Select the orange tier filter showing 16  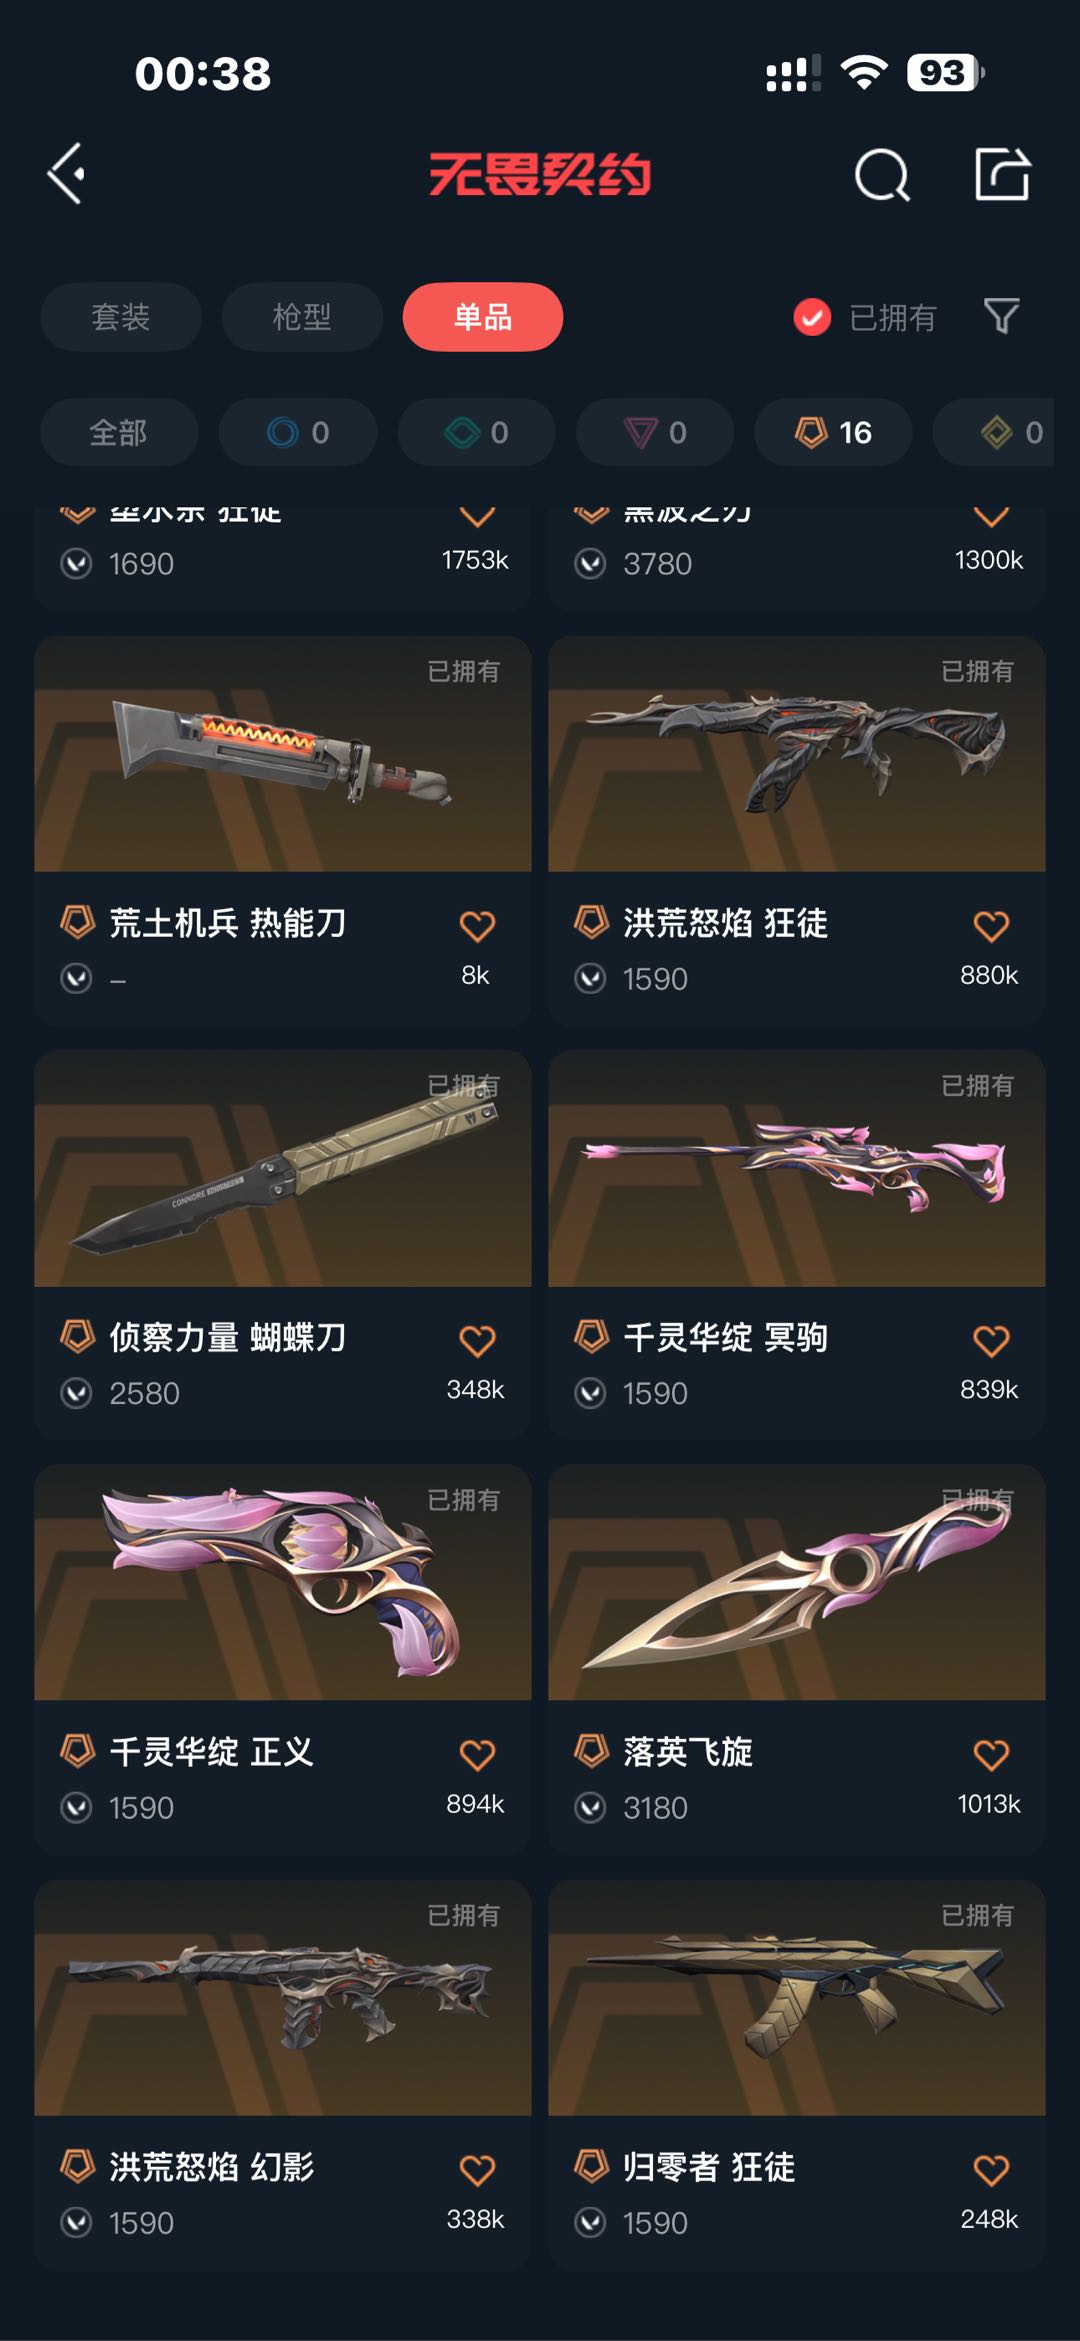pos(833,432)
